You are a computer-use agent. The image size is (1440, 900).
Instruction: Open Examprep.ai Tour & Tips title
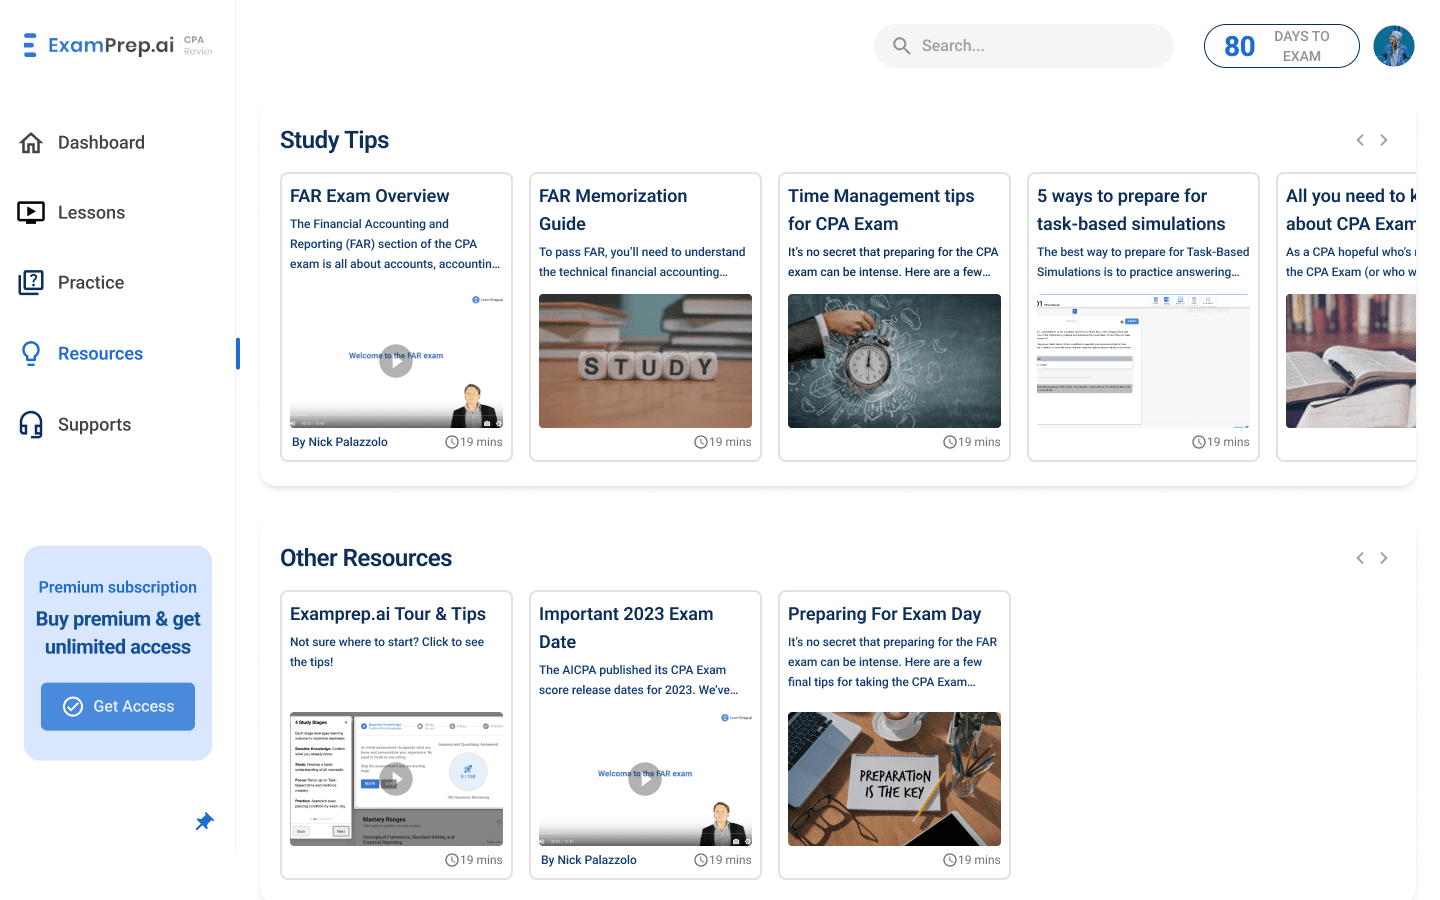(388, 614)
